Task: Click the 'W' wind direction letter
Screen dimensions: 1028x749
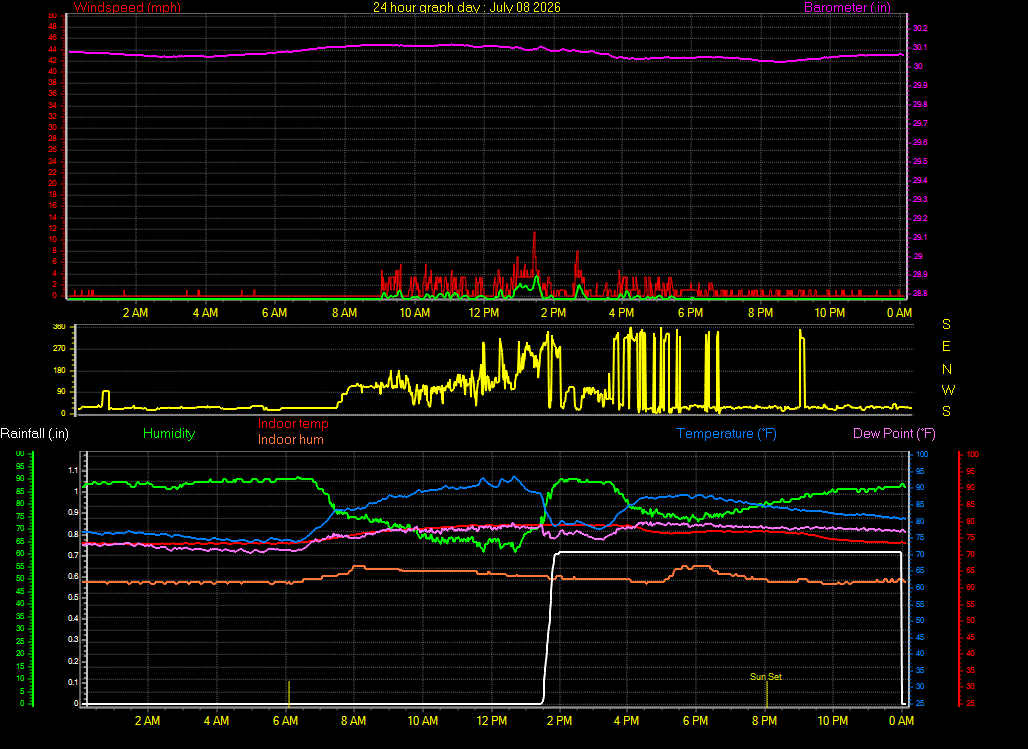Action: point(948,390)
